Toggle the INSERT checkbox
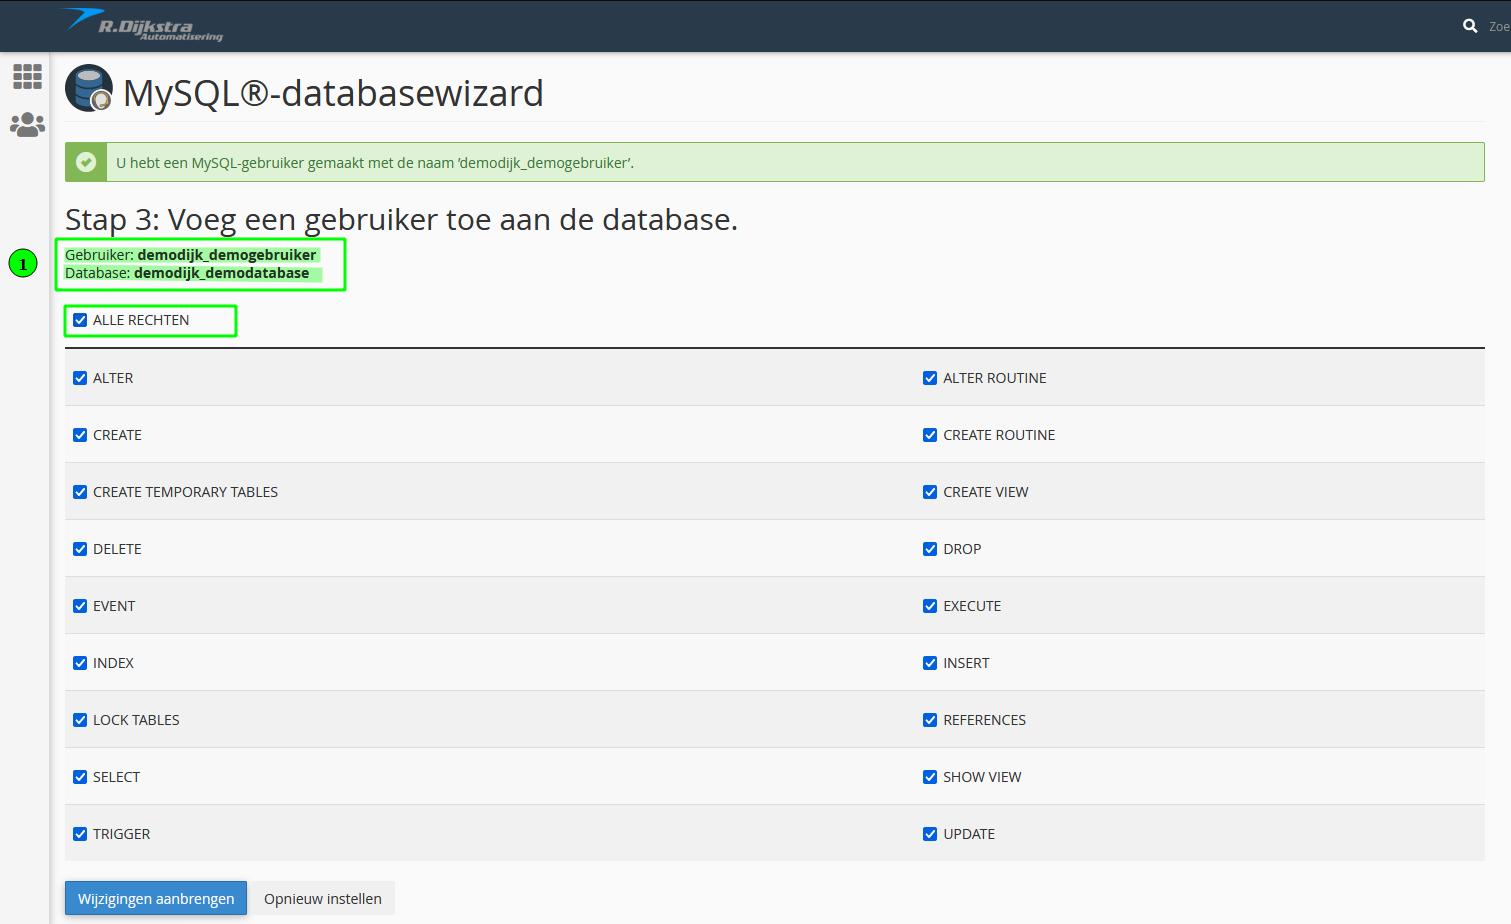Screen dimensions: 1511x924 coord(930,663)
